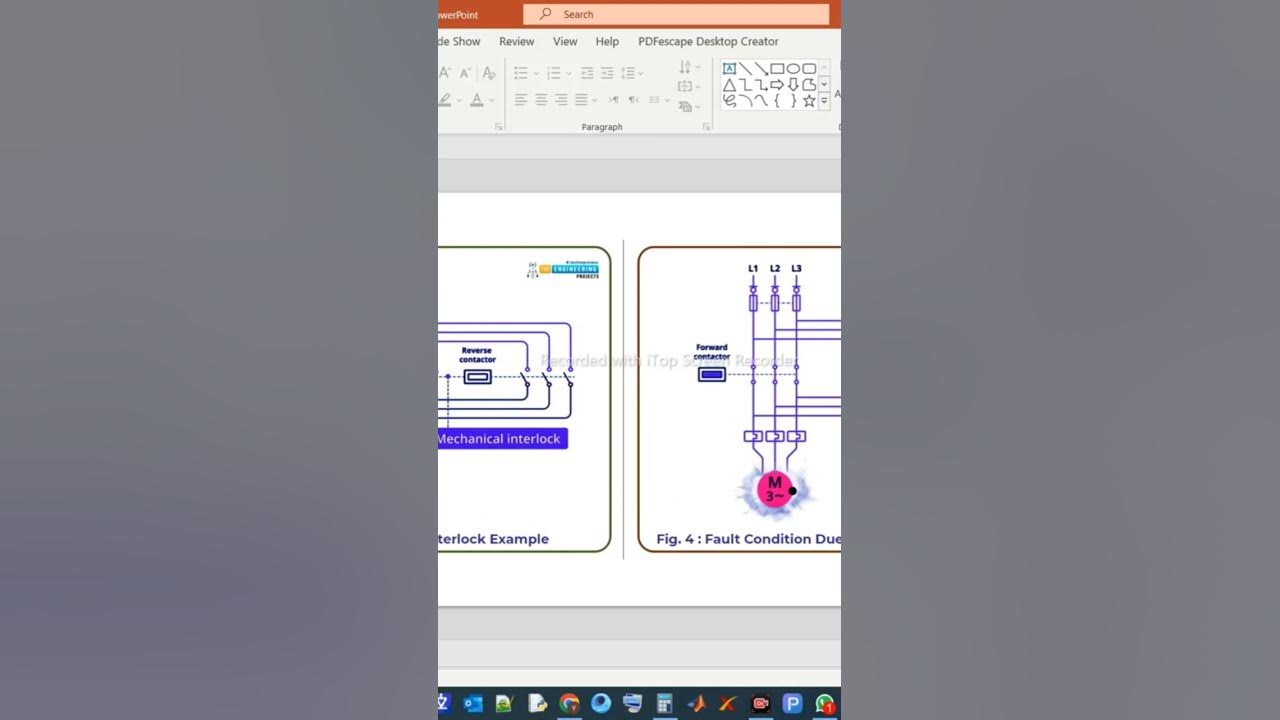
Task: Select the Right Brace shape
Action: (x=793, y=101)
